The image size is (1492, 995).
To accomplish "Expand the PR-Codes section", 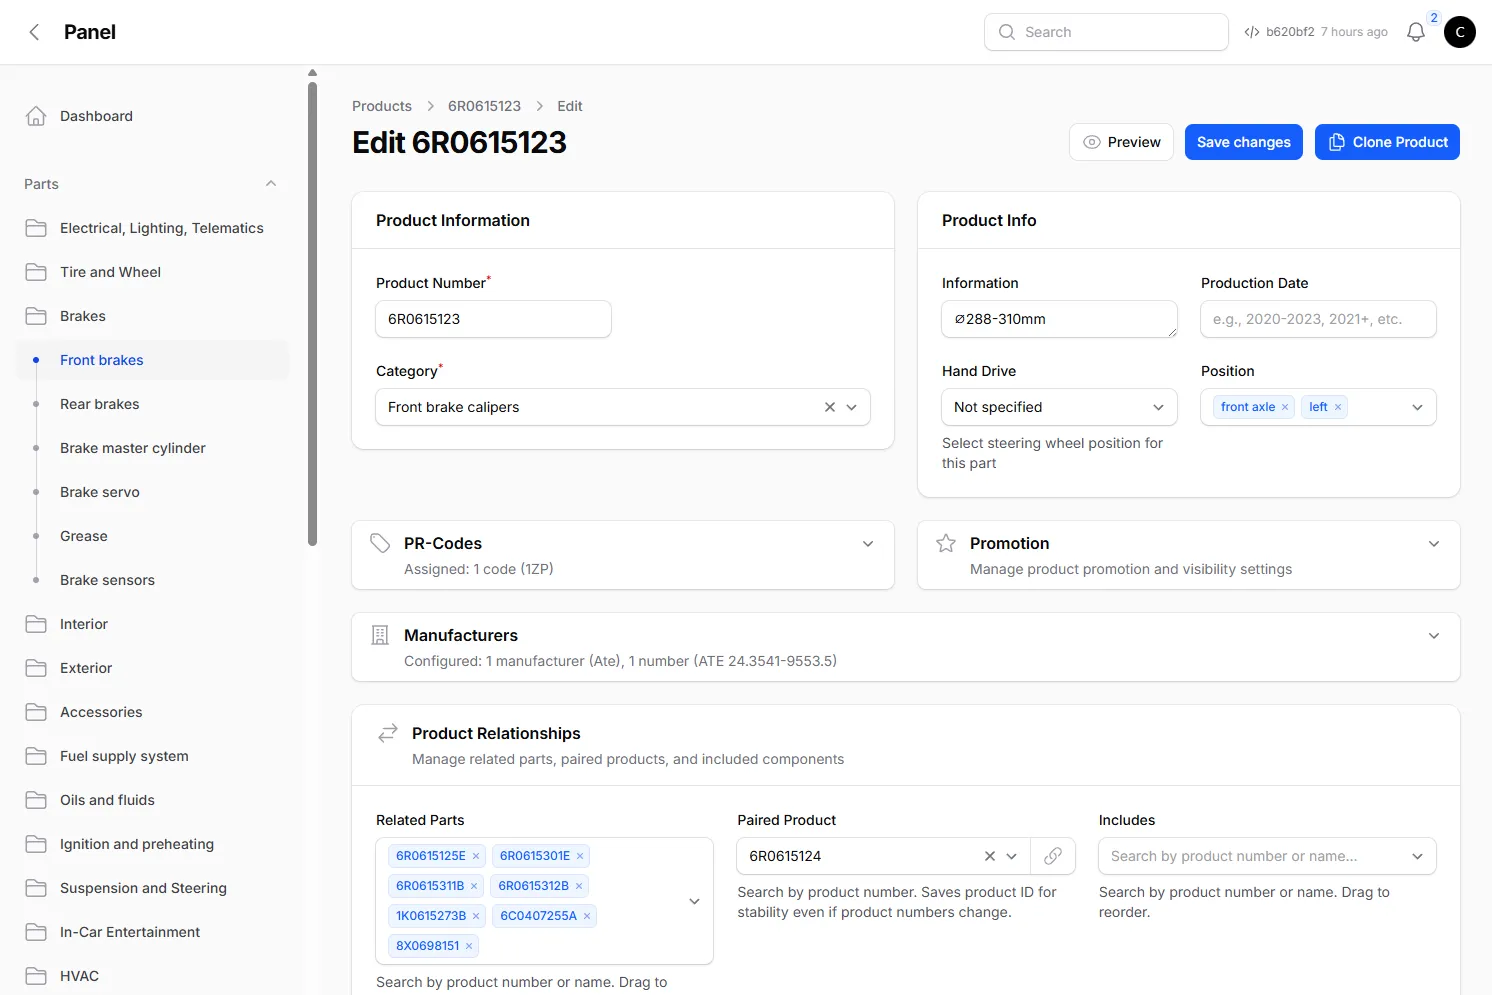I will [868, 544].
